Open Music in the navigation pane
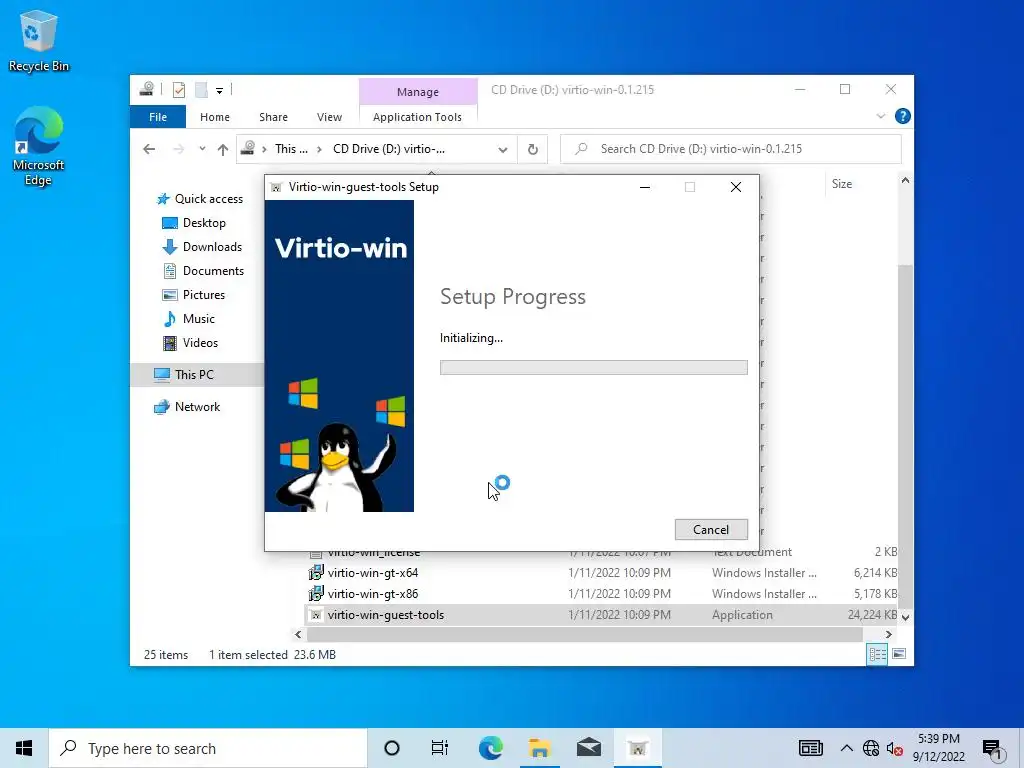This screenshot has width=1024, height=768. (188, 319)
